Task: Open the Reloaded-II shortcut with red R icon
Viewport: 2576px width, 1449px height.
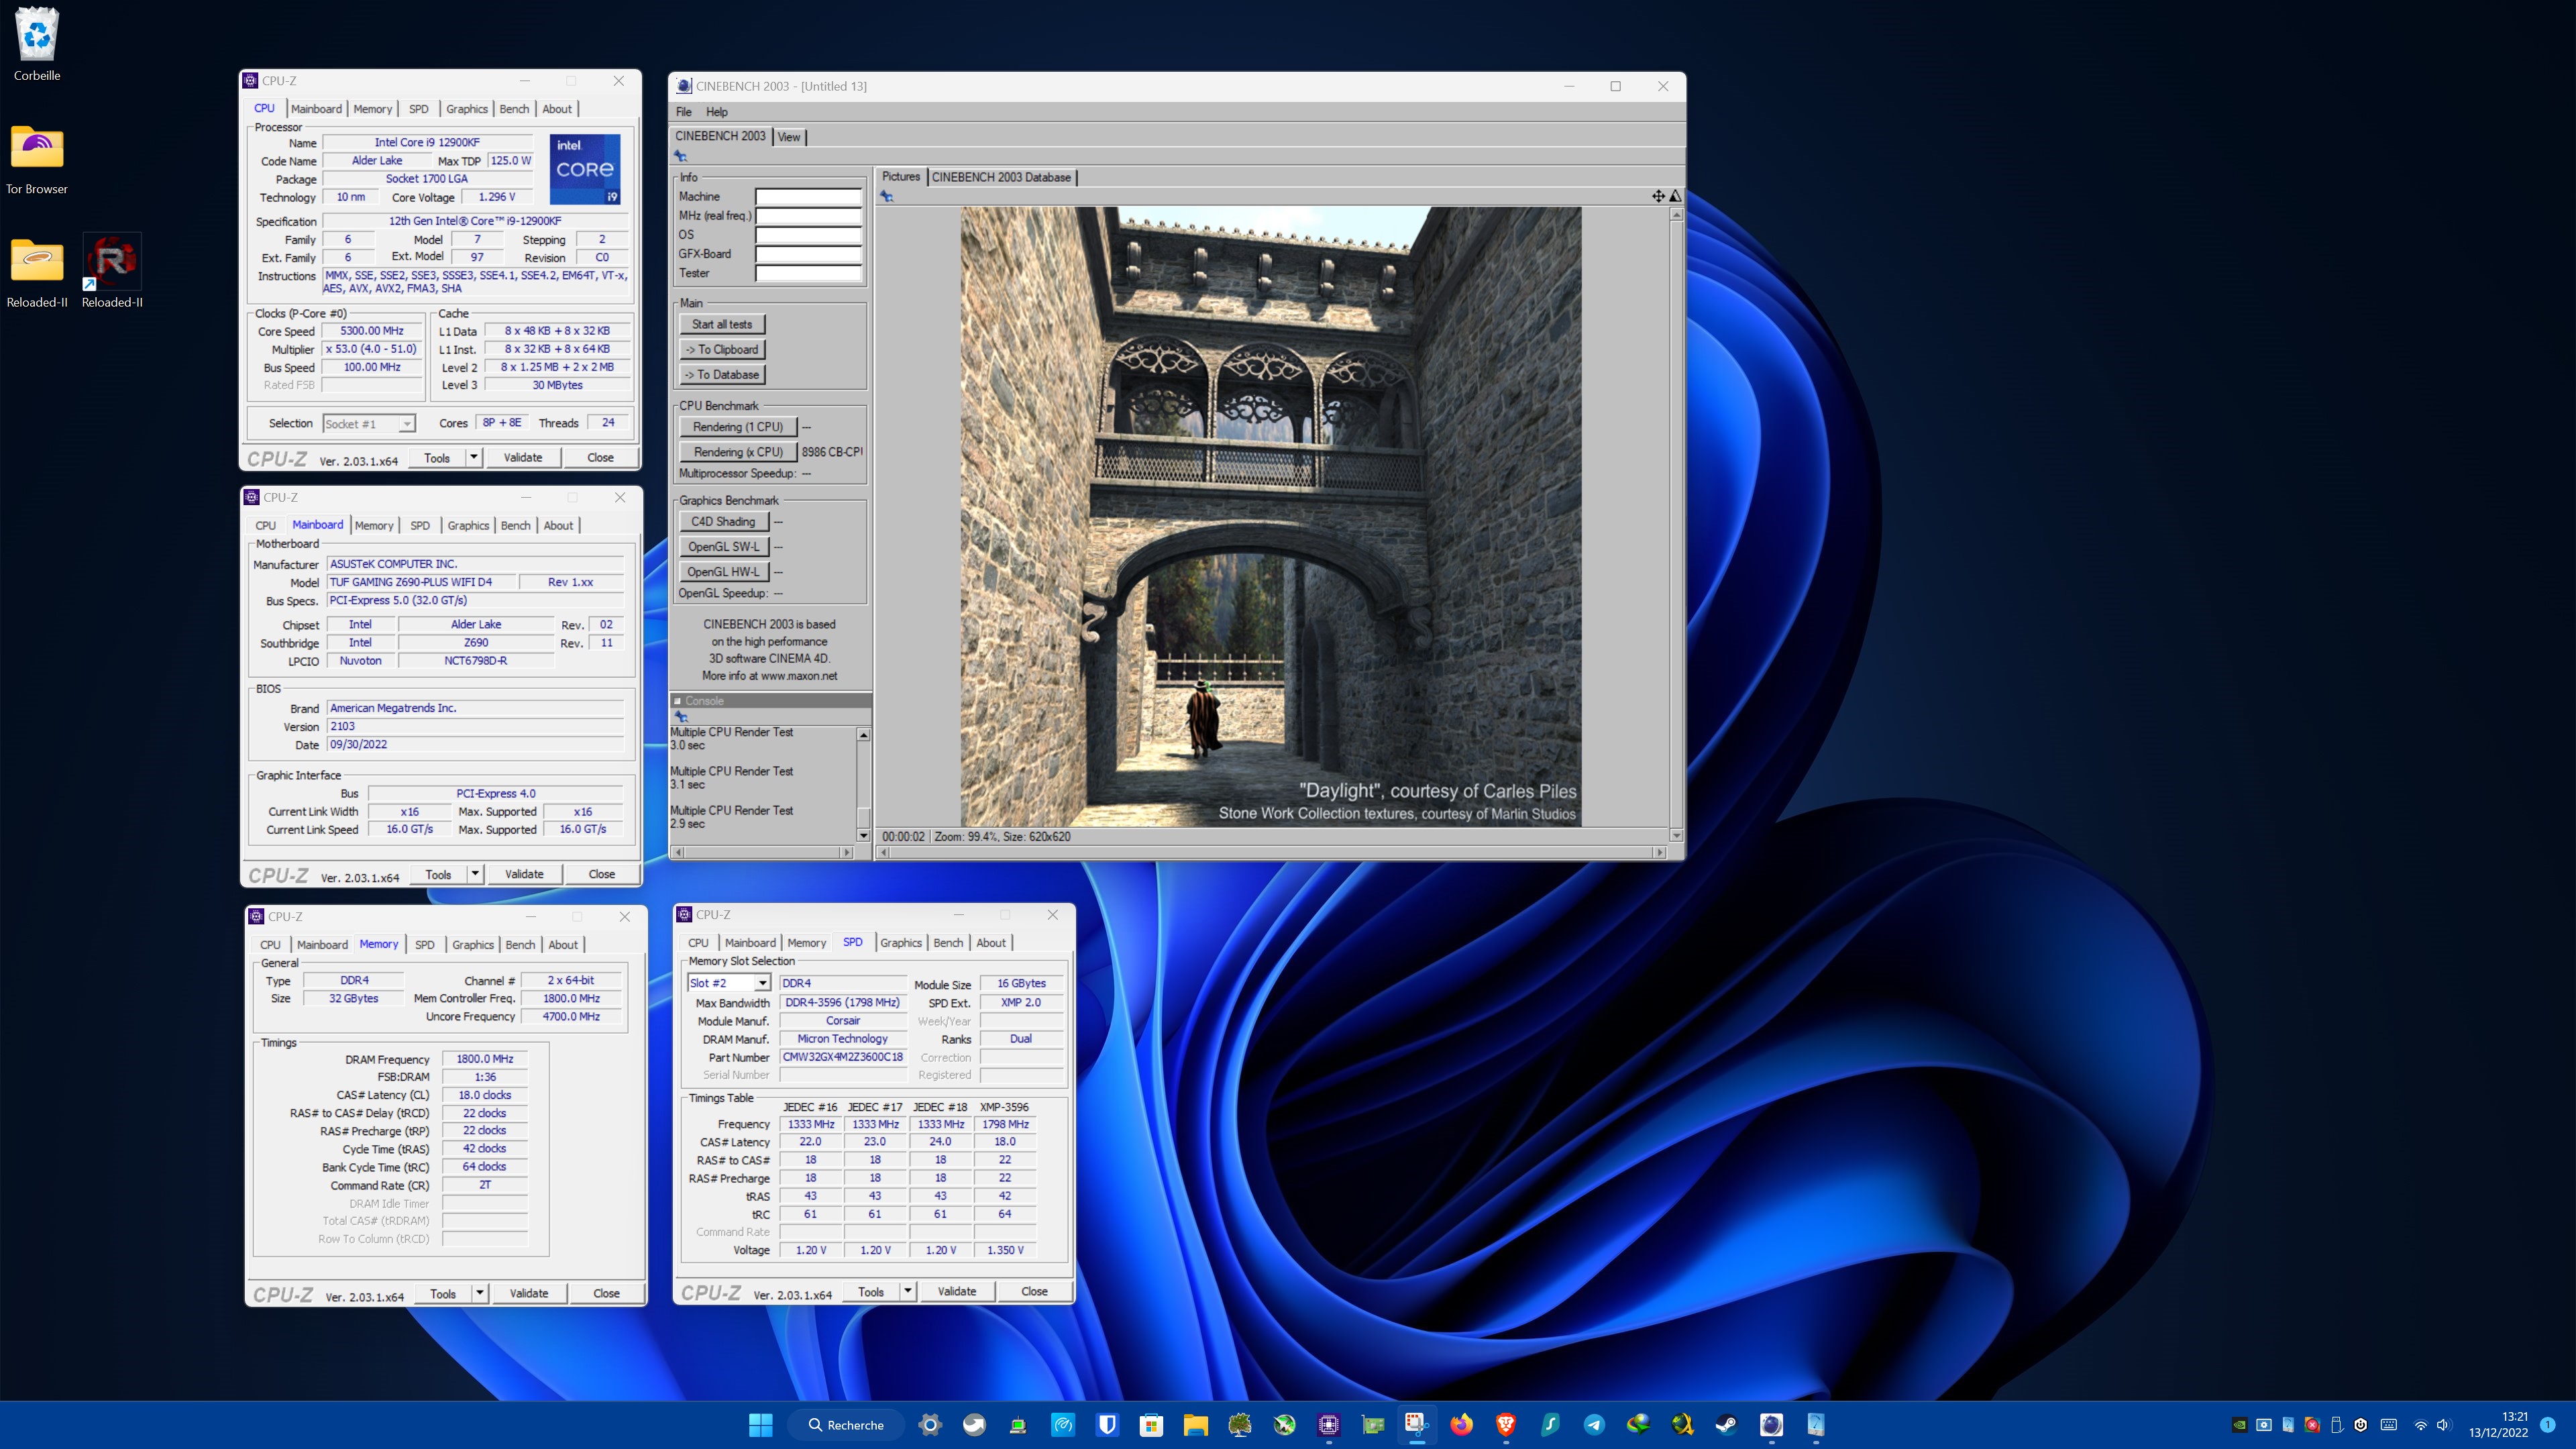Action: click(112, 270)
